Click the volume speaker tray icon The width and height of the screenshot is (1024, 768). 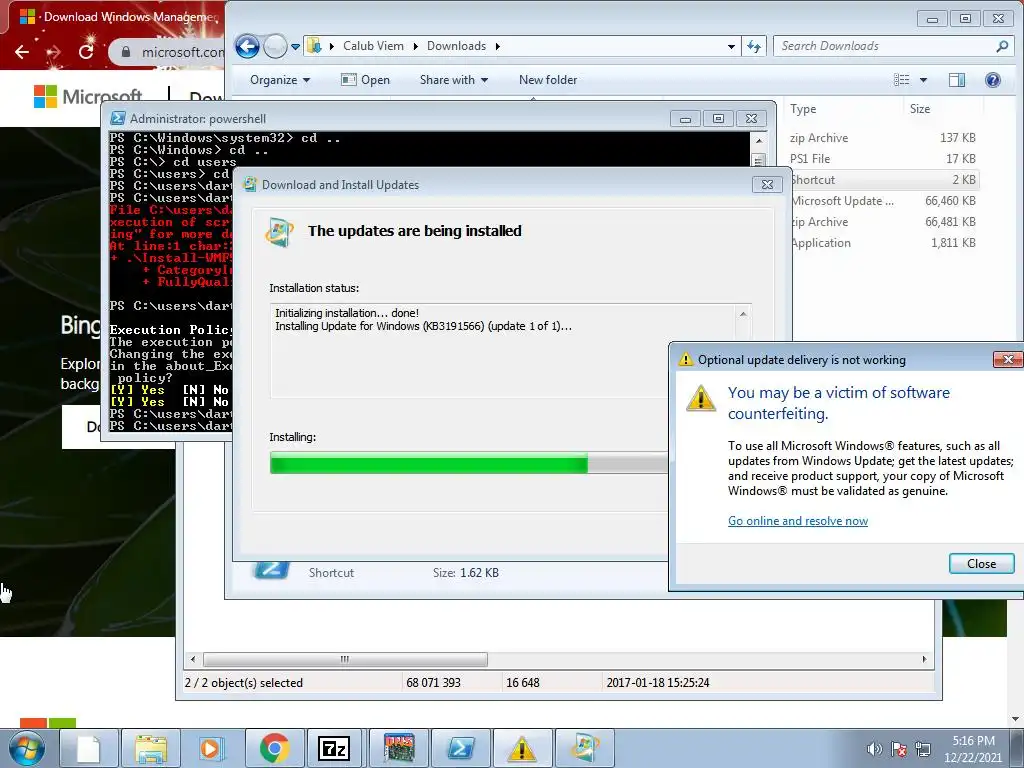point(874,749)
